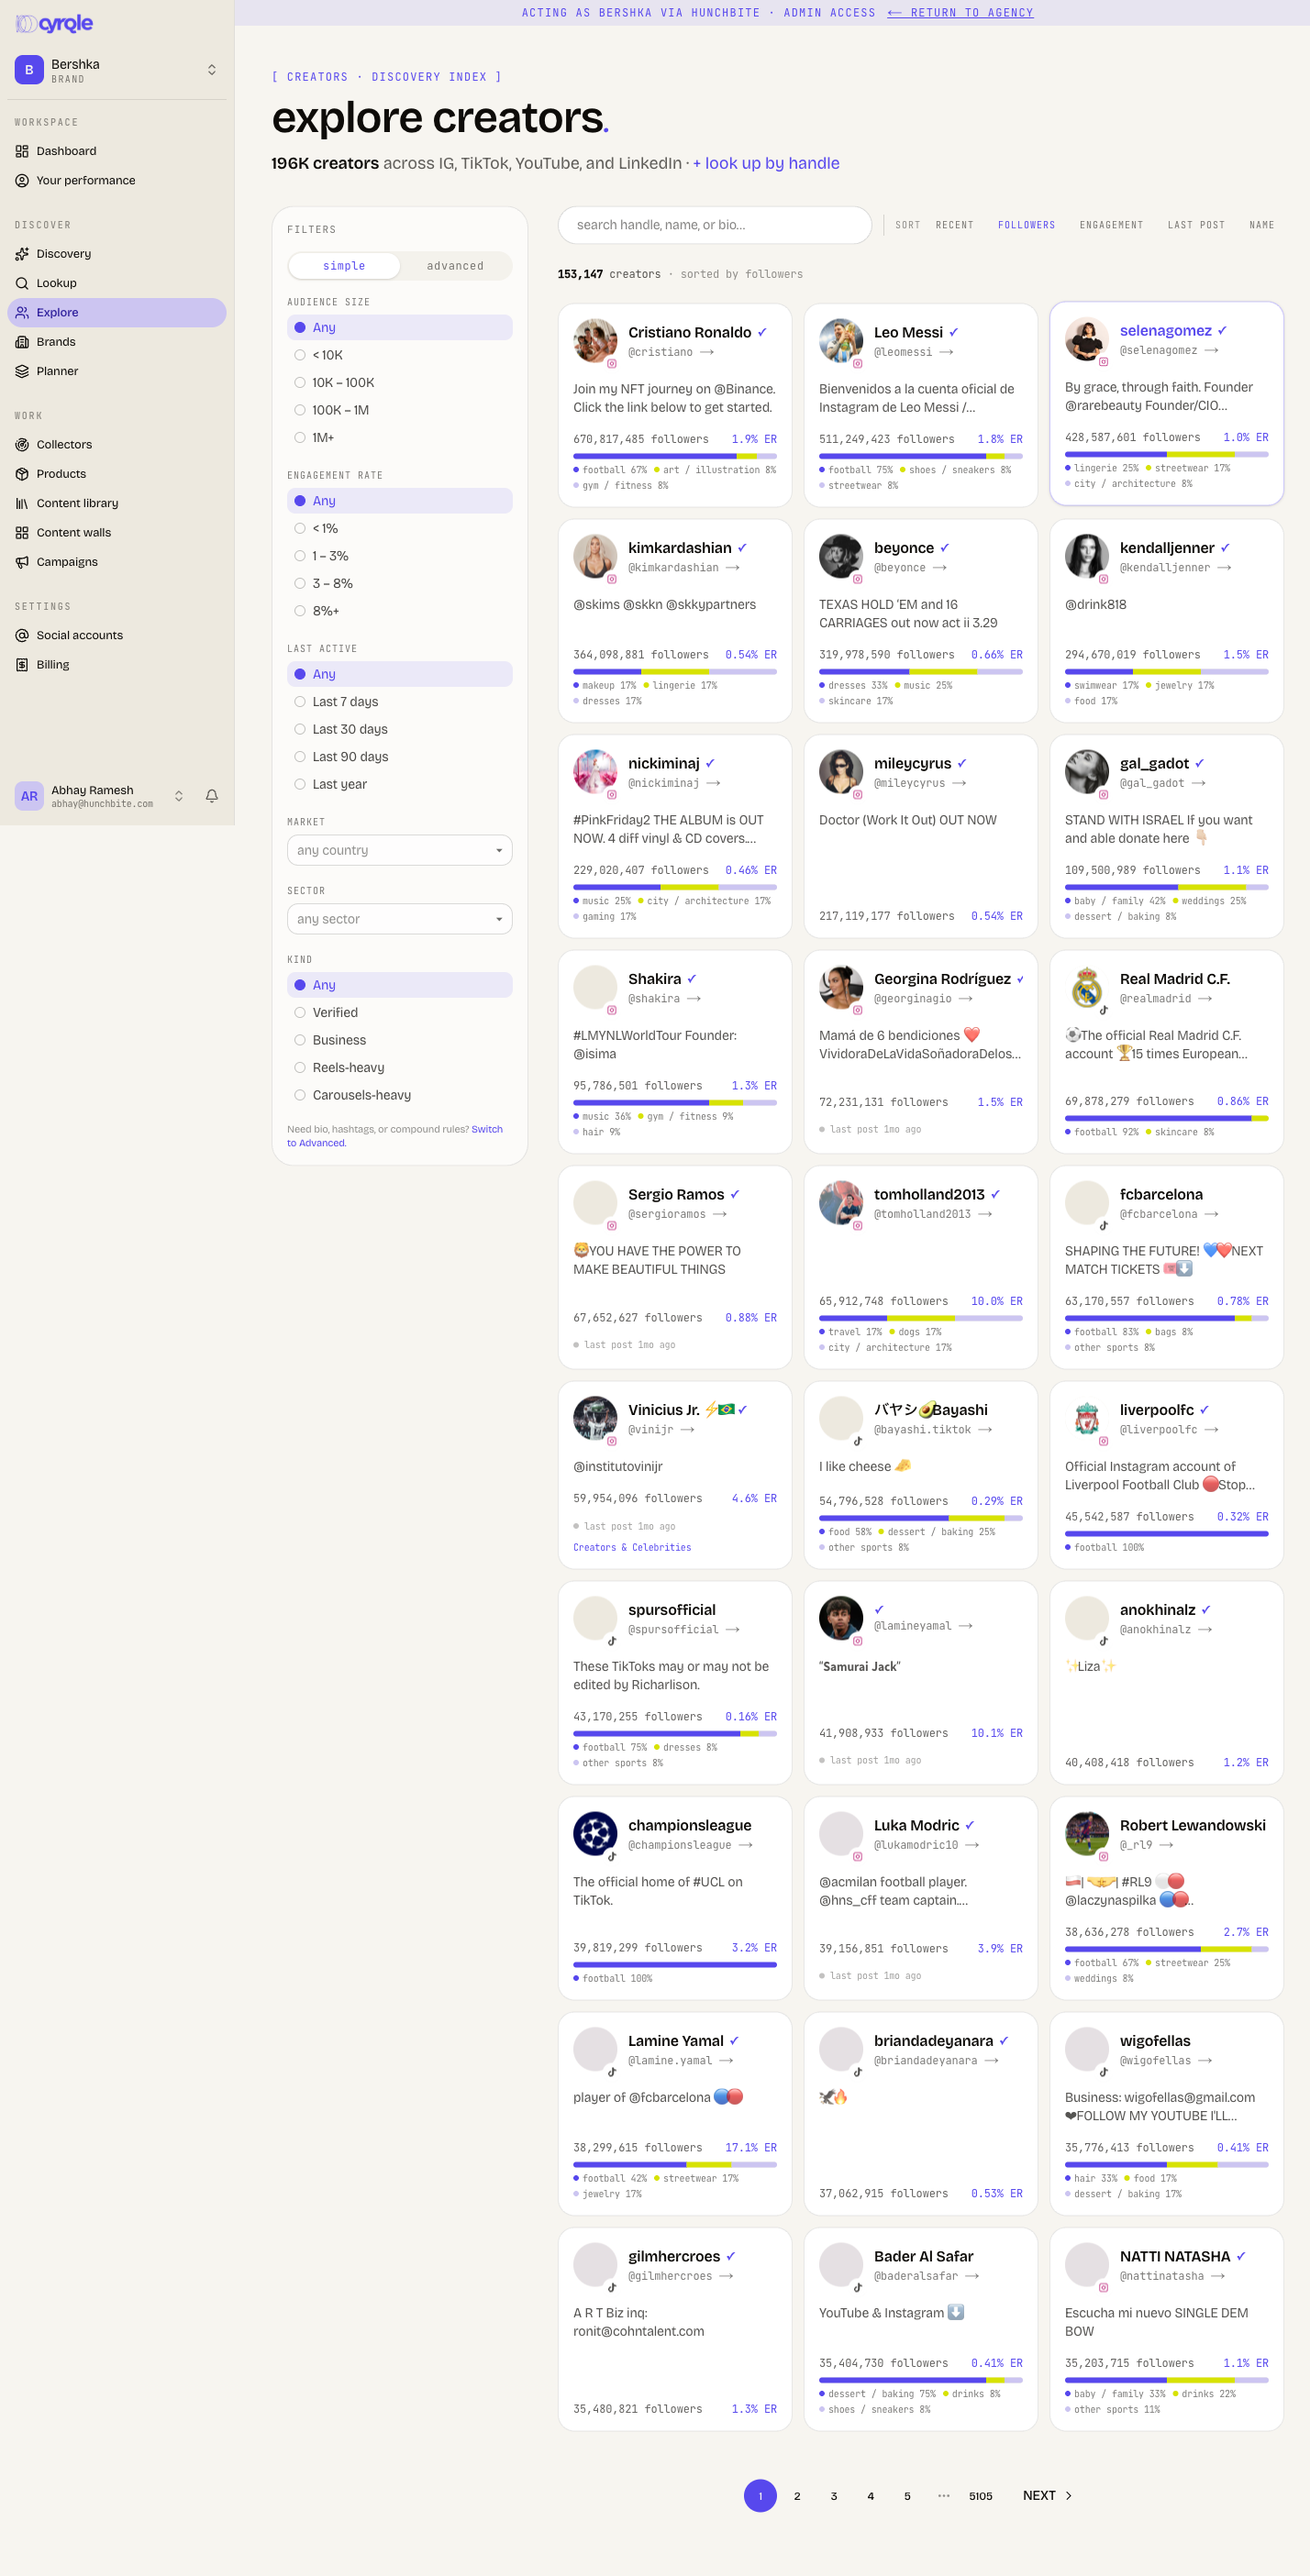
Task: Click the Discovery sparkle icon
Action: pyautogui.click(x=22, y=254)
